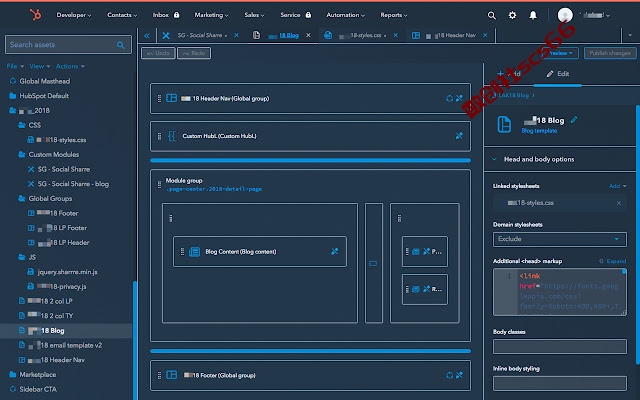Click the sync icon on 18 Header Nav module

pos(449,98)
